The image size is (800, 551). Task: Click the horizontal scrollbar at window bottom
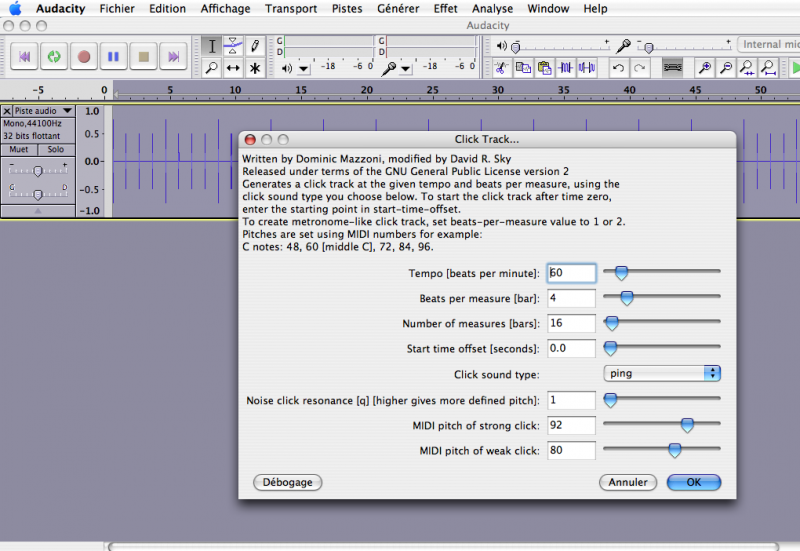[443, 546]
